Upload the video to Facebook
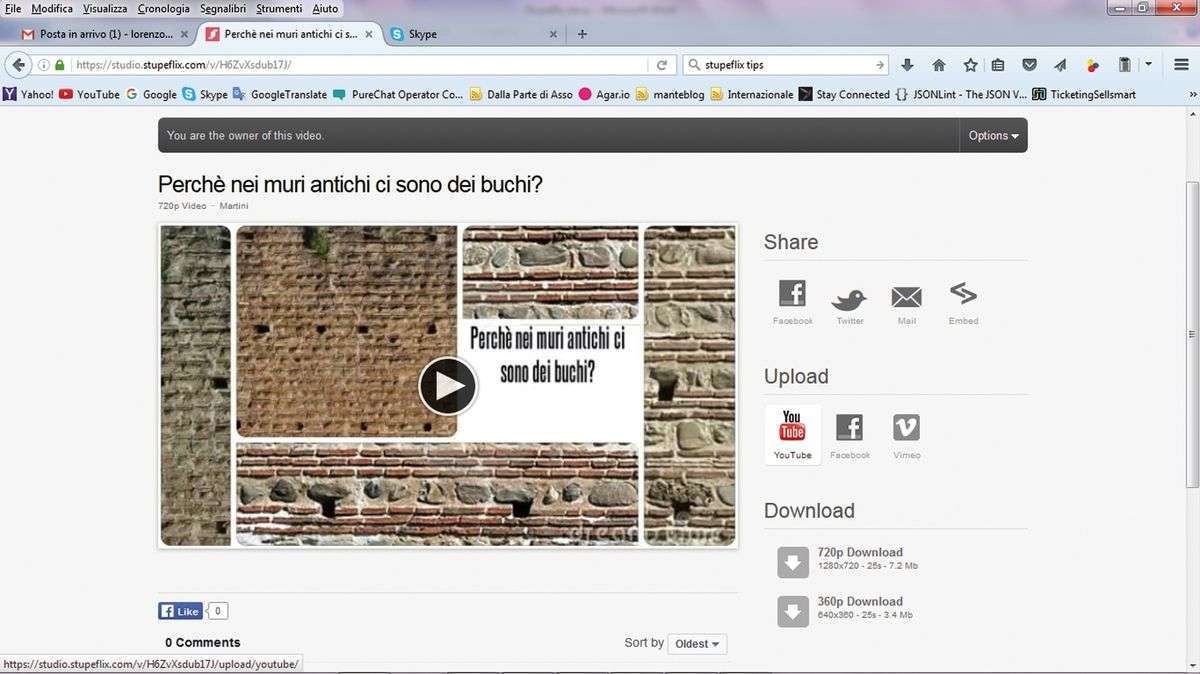 [x=849, y=435]
